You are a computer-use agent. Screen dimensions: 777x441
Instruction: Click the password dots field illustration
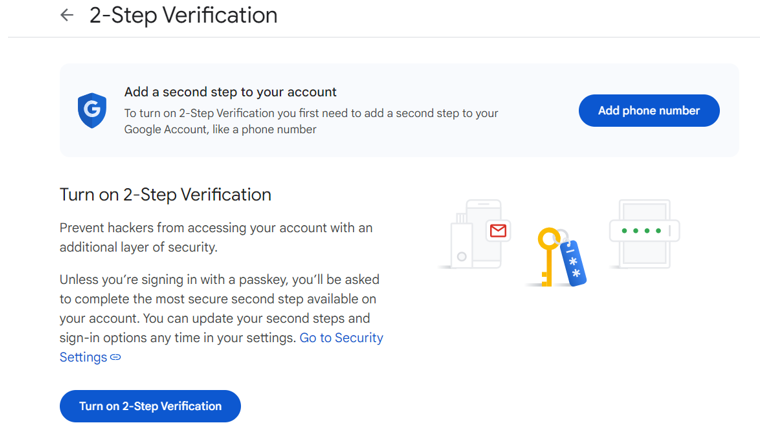pyautogui.click(x=644, y=230)
